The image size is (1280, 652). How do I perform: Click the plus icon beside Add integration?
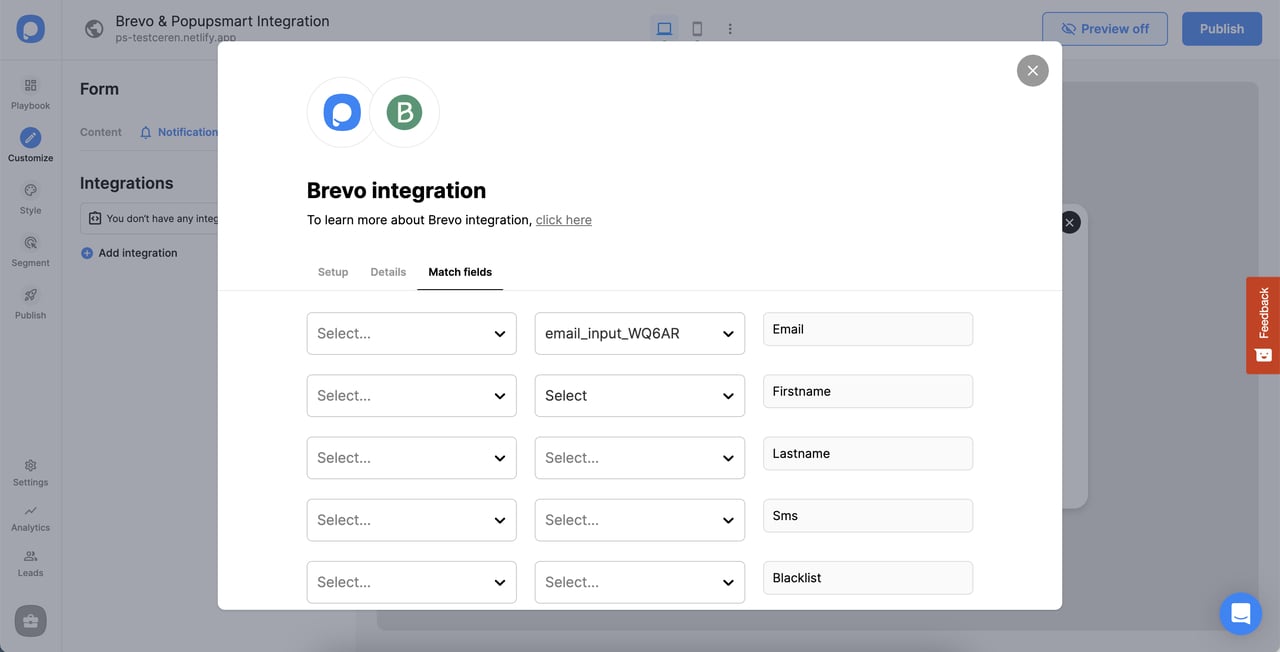click(87, 253)
